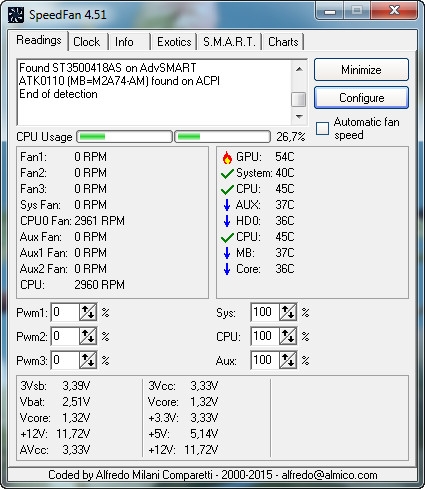
Task: Open the Exotics tab
Action: 174,42
